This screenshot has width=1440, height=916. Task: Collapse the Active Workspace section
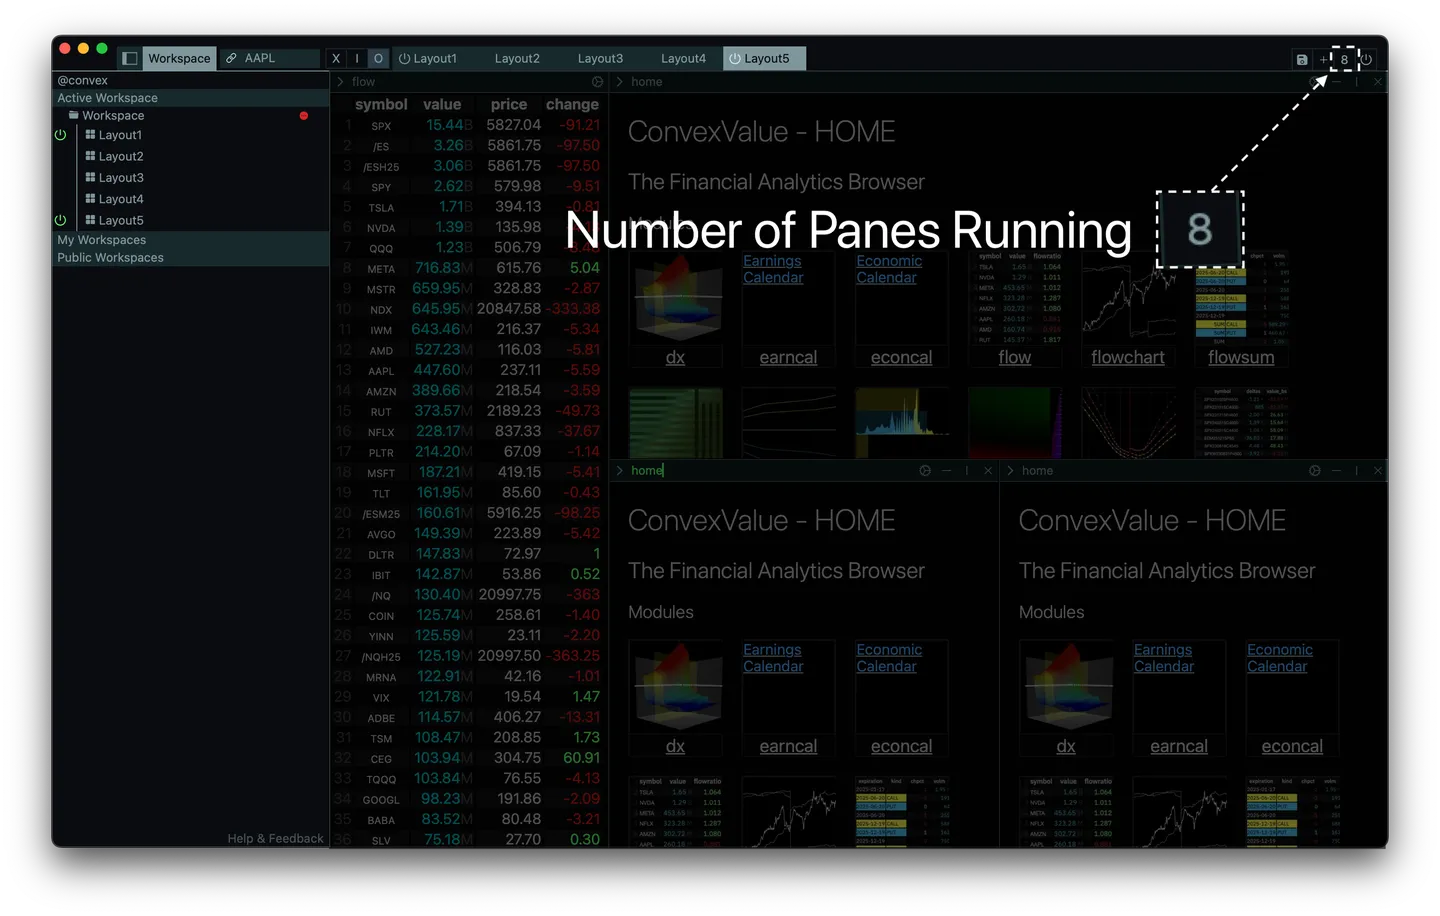190,98
